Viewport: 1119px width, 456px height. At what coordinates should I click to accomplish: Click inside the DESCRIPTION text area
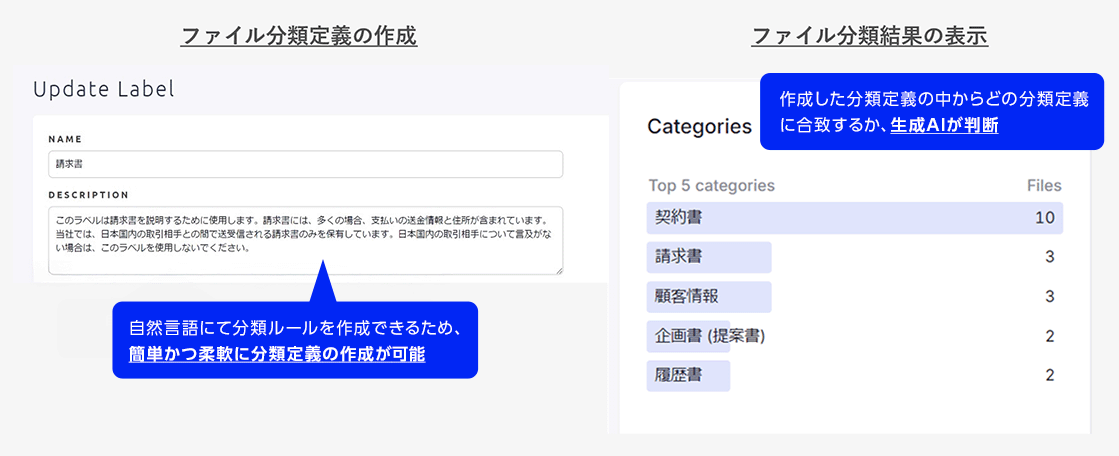305,240
